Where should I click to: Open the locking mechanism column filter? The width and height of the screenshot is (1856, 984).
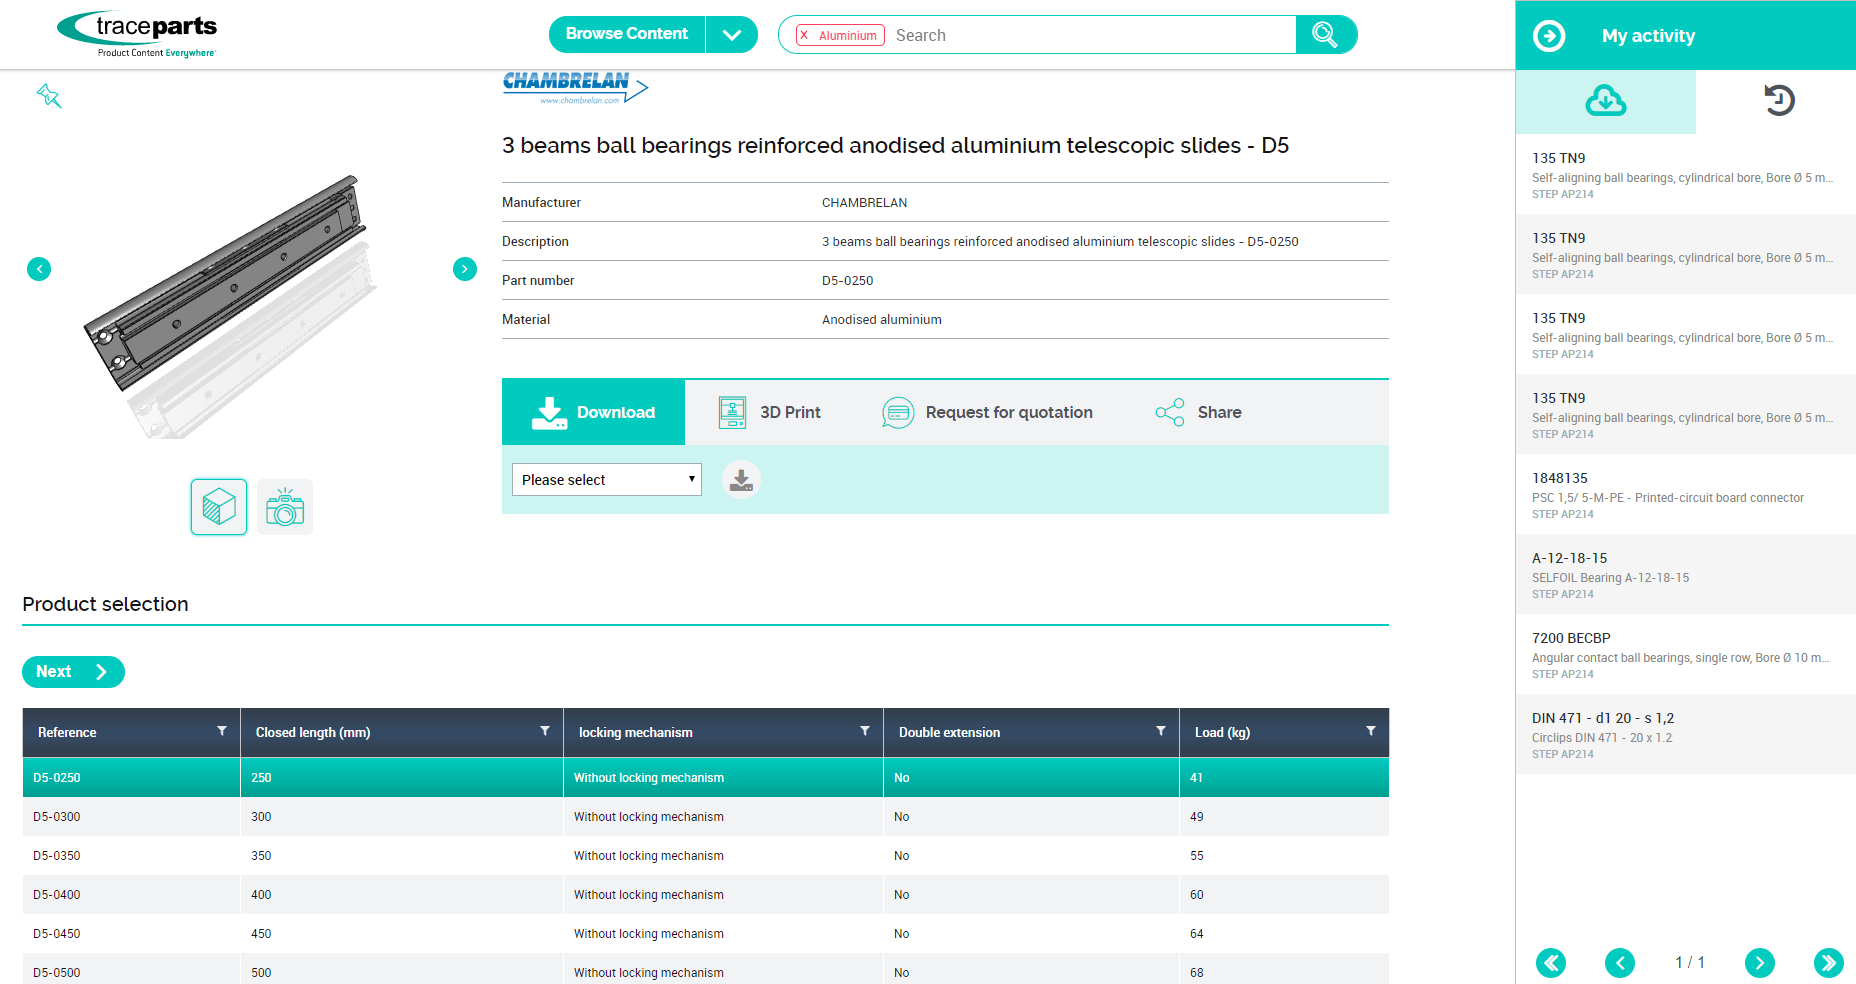point(865,731)
